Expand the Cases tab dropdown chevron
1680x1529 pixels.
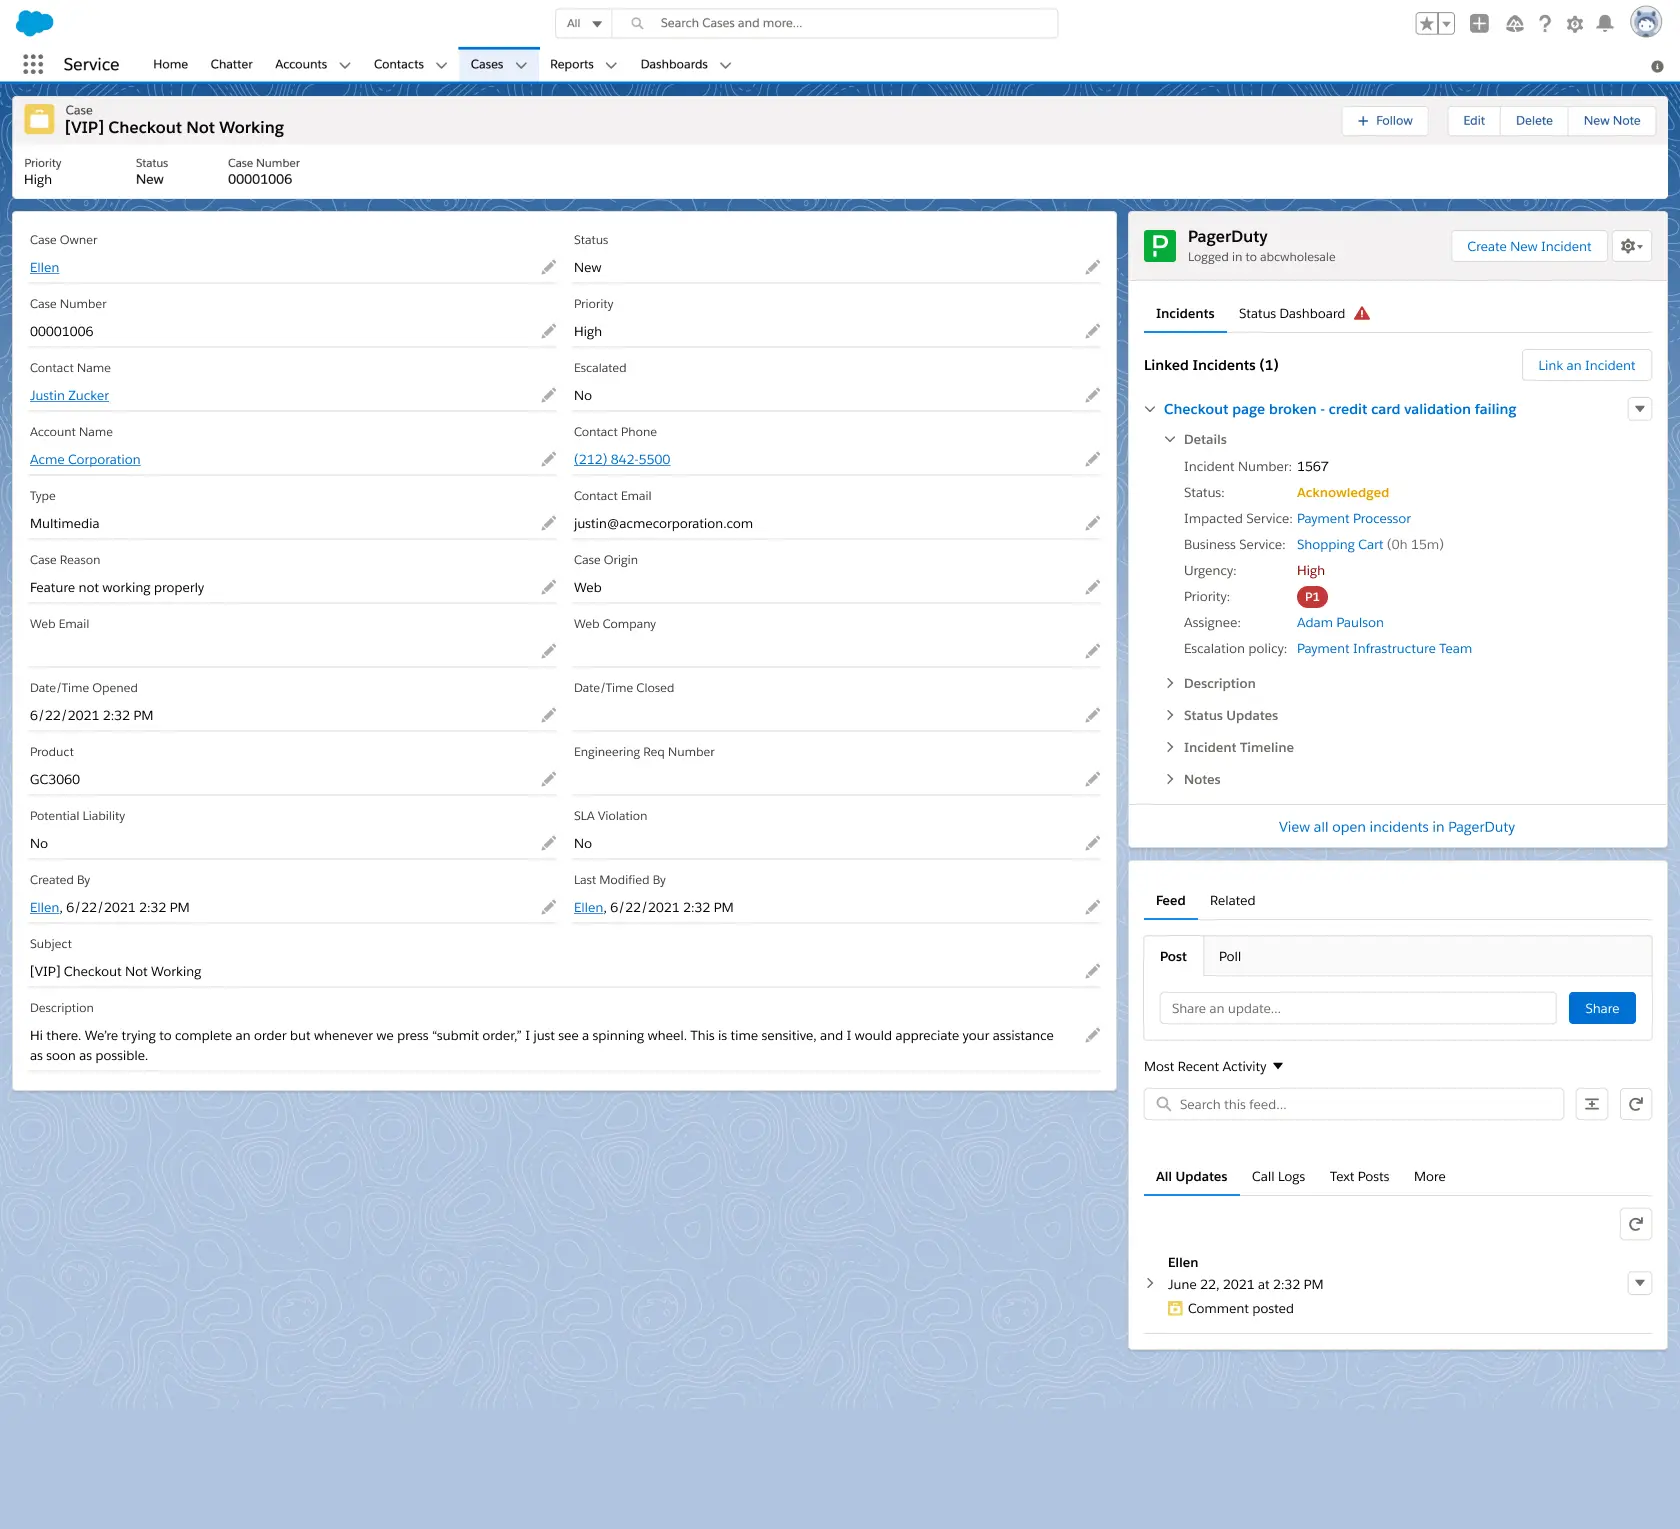[521, 65]
